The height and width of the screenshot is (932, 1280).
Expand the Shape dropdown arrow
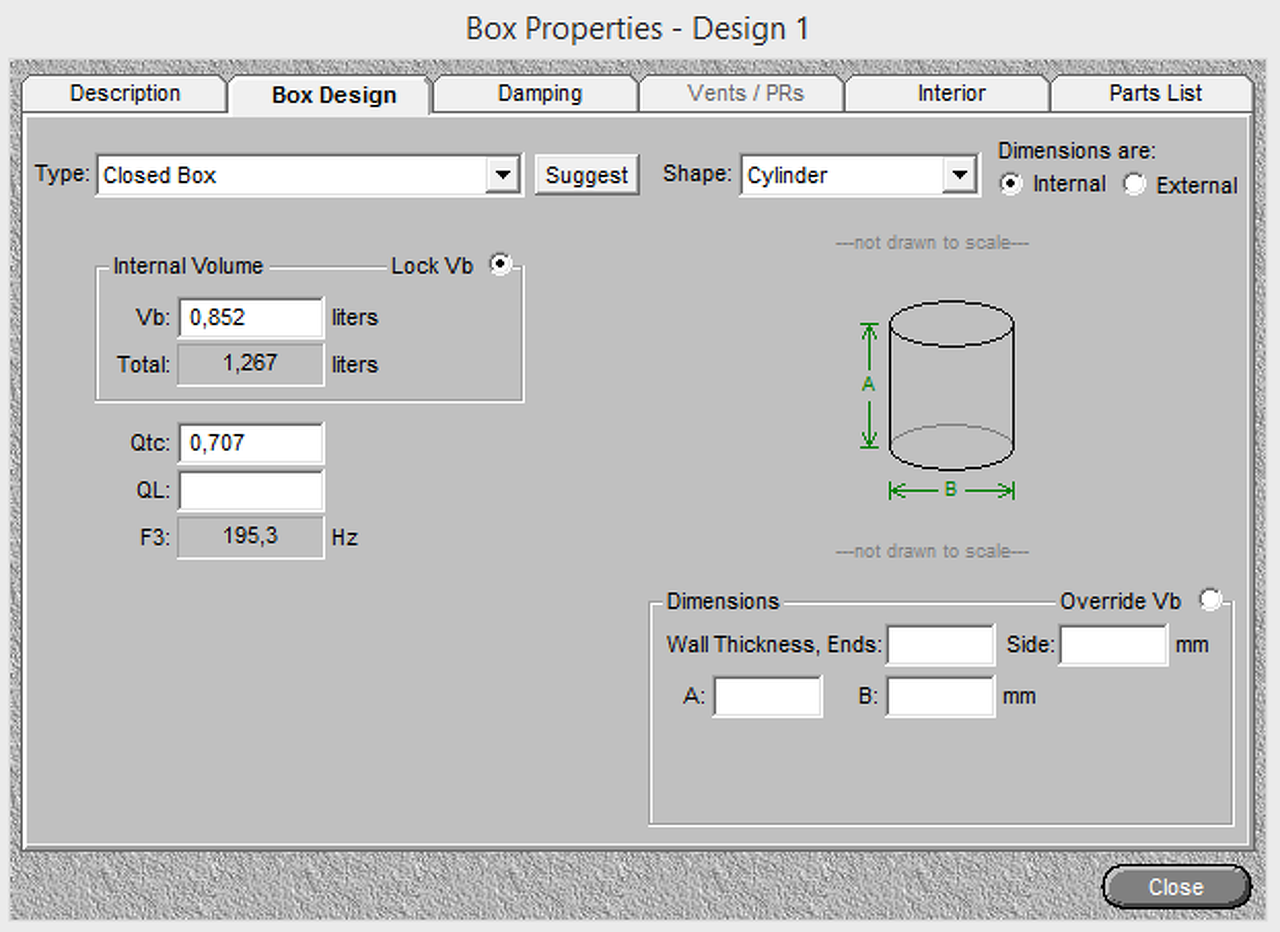[x=960, y=176]
